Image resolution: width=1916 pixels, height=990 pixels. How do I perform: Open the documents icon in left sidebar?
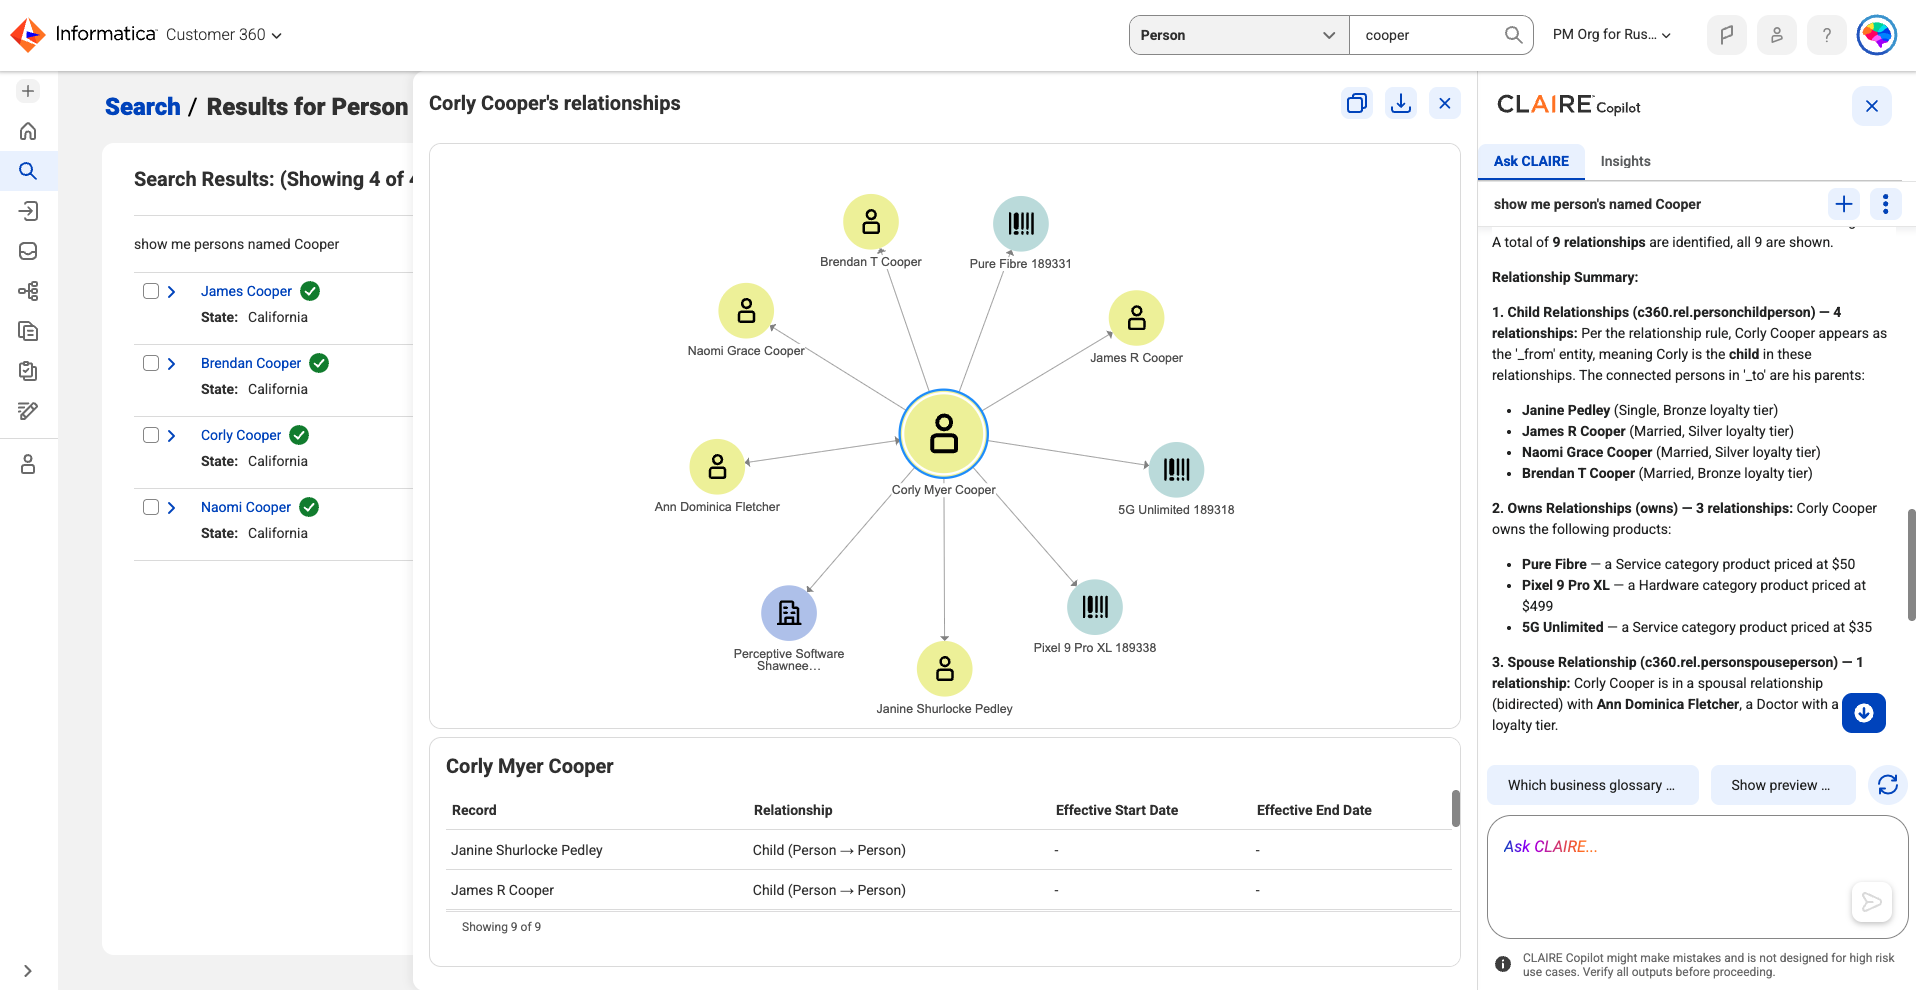coord(28,331)
